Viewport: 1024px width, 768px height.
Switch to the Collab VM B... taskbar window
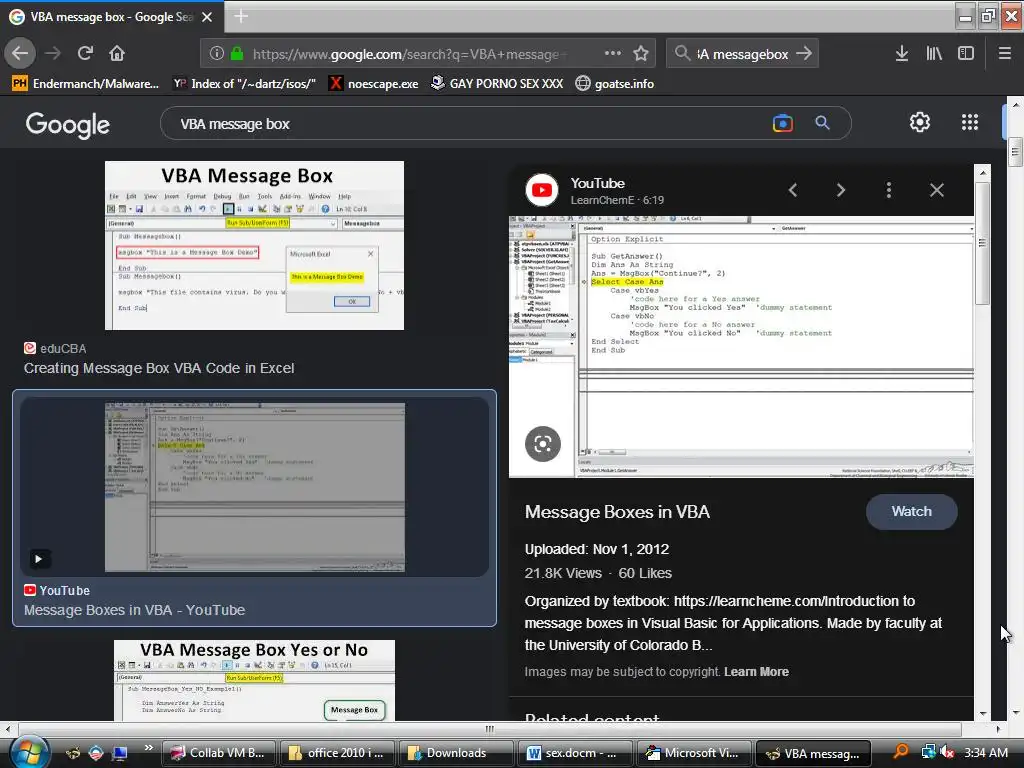217,753
